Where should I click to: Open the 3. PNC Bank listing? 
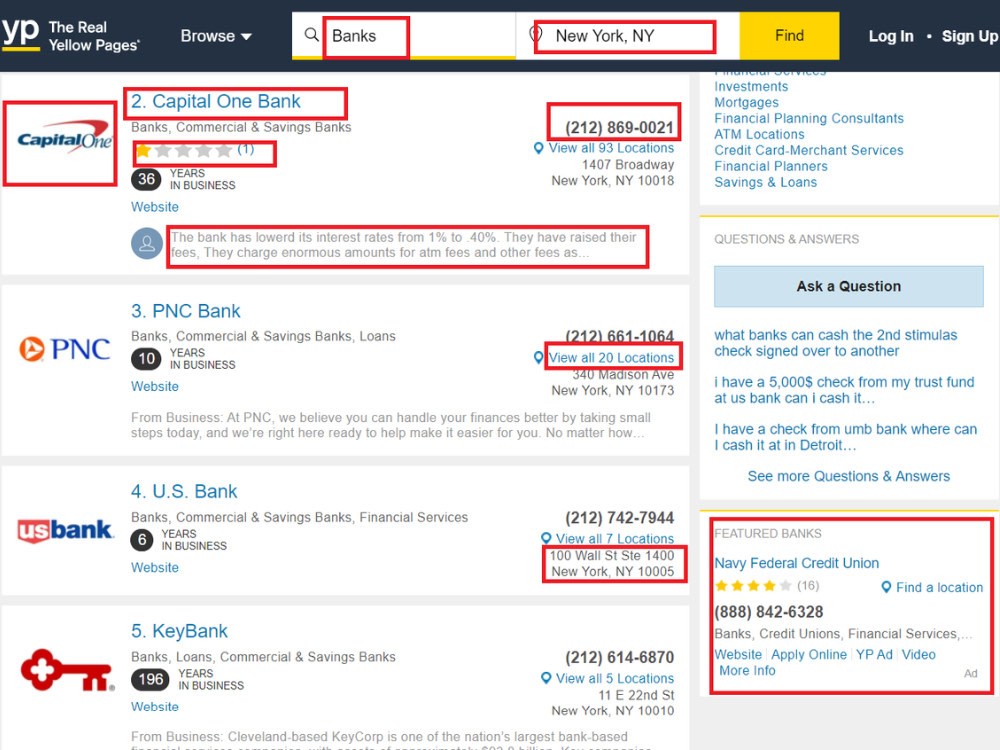pos(186,311)
